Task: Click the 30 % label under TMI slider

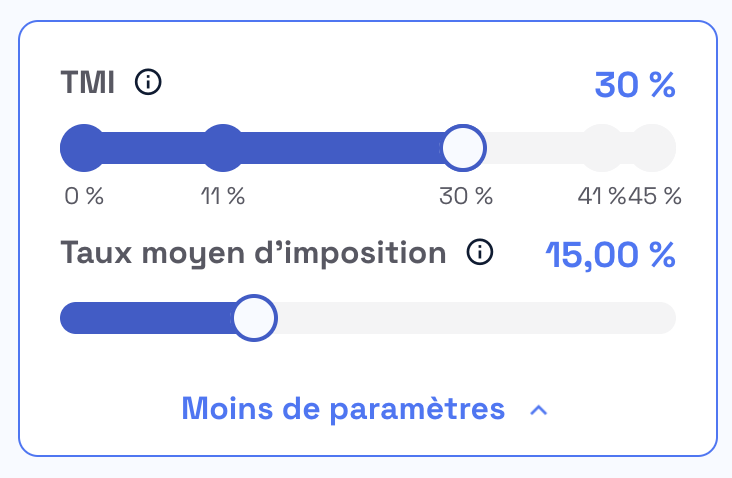Action: 466,196
